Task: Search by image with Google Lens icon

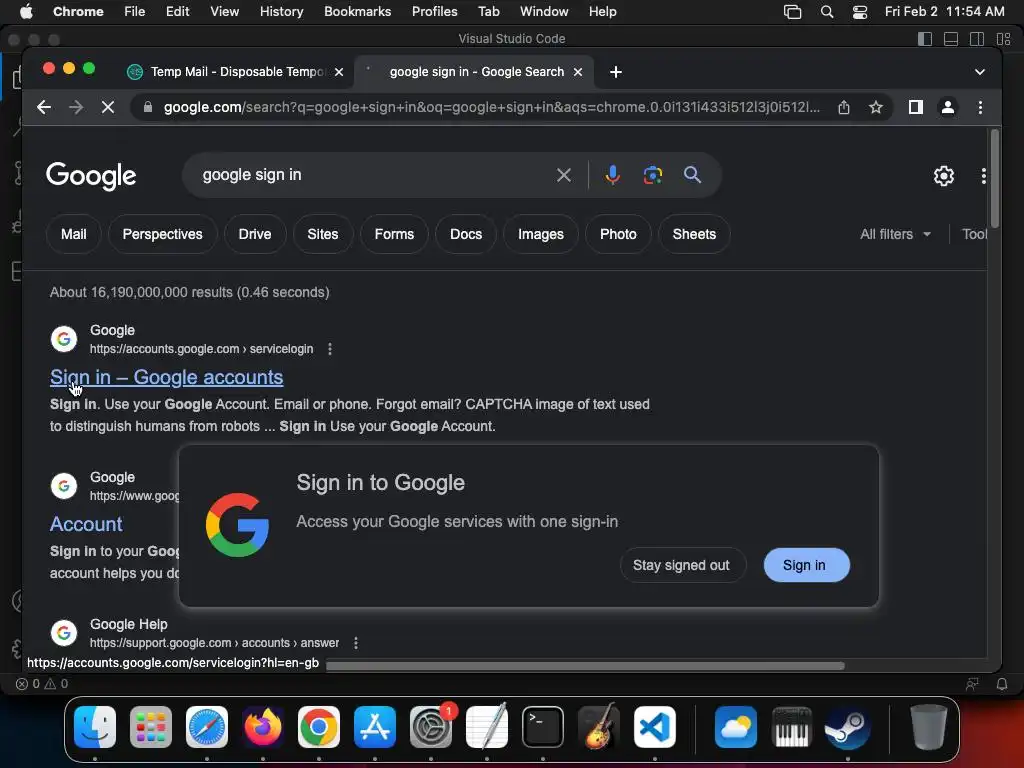Action: tap(652, 175)
